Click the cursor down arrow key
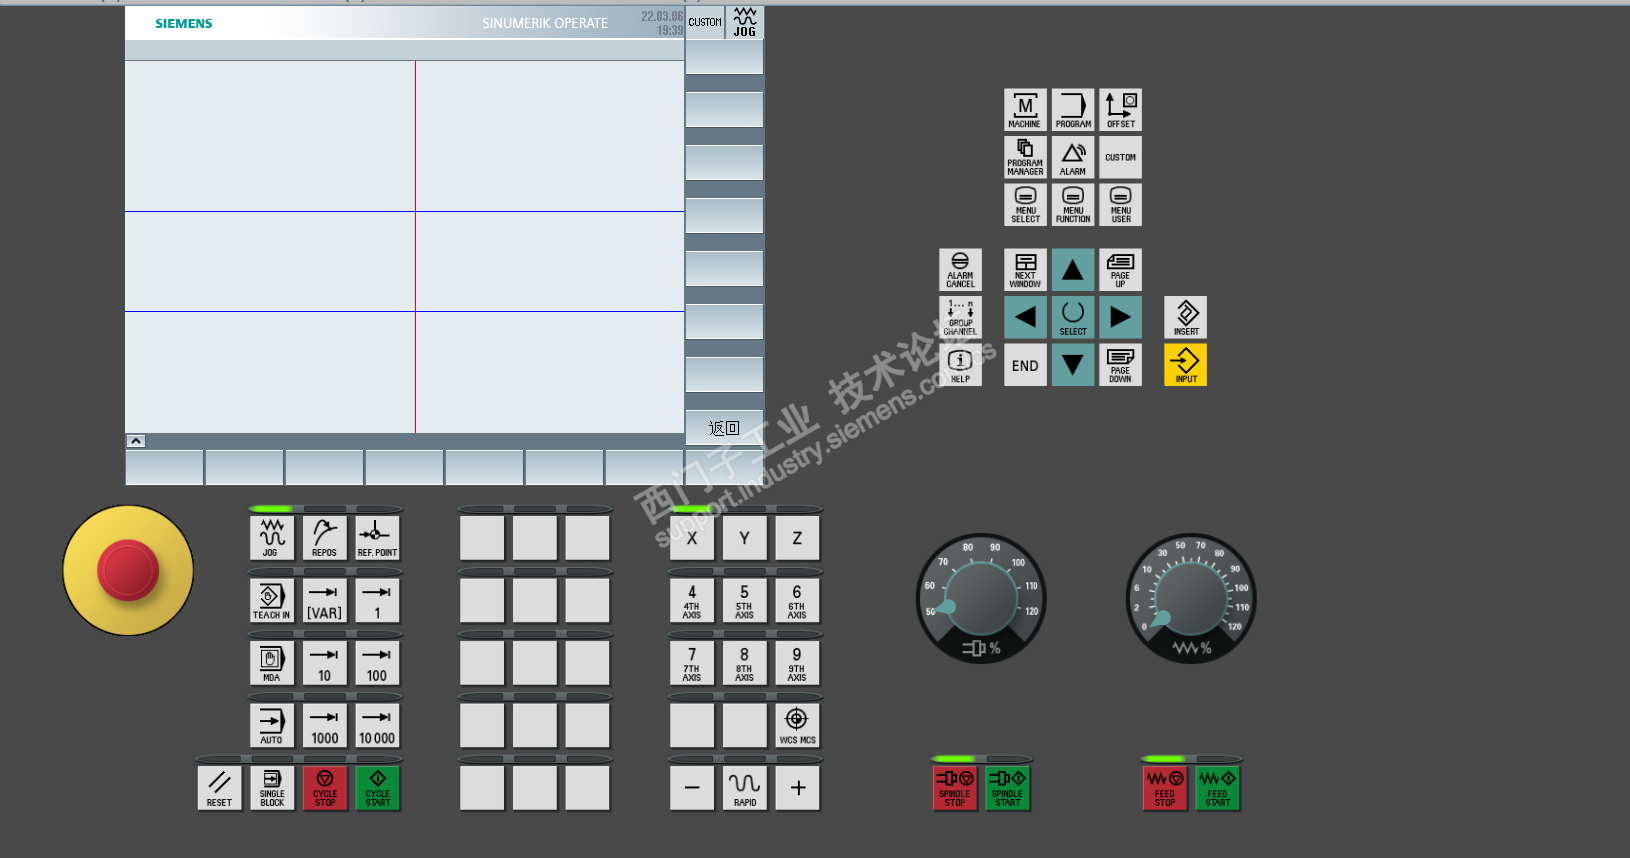 tap(1073, 365)
